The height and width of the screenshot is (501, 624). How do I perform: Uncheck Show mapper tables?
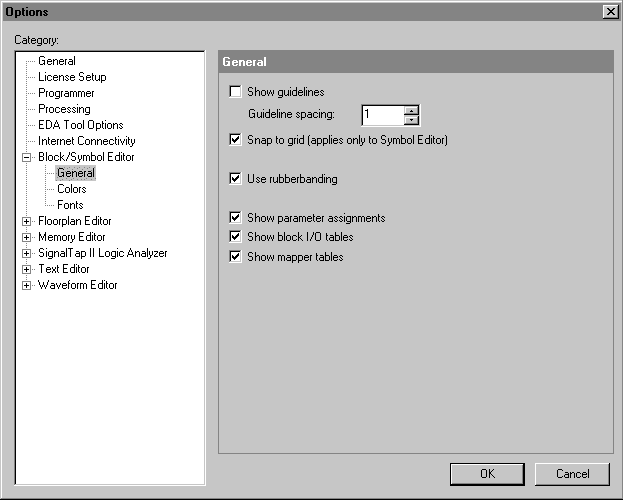[235, 257]
